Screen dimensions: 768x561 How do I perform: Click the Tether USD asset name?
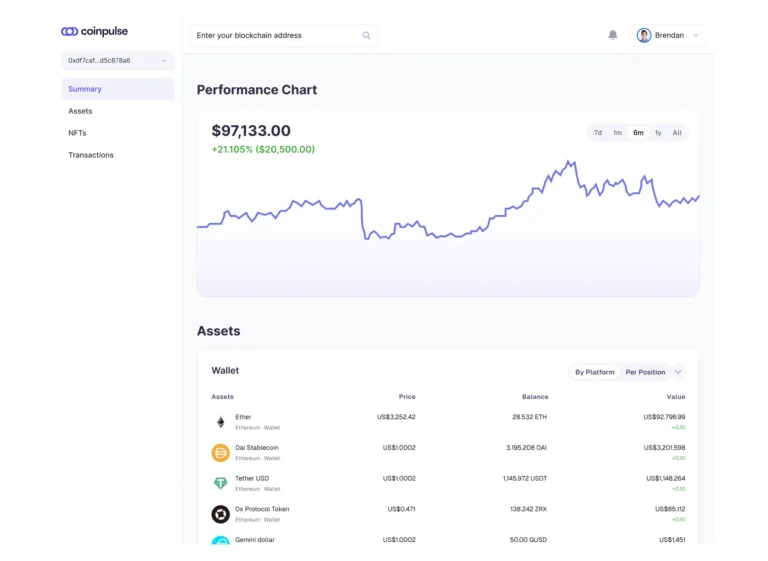252,479
